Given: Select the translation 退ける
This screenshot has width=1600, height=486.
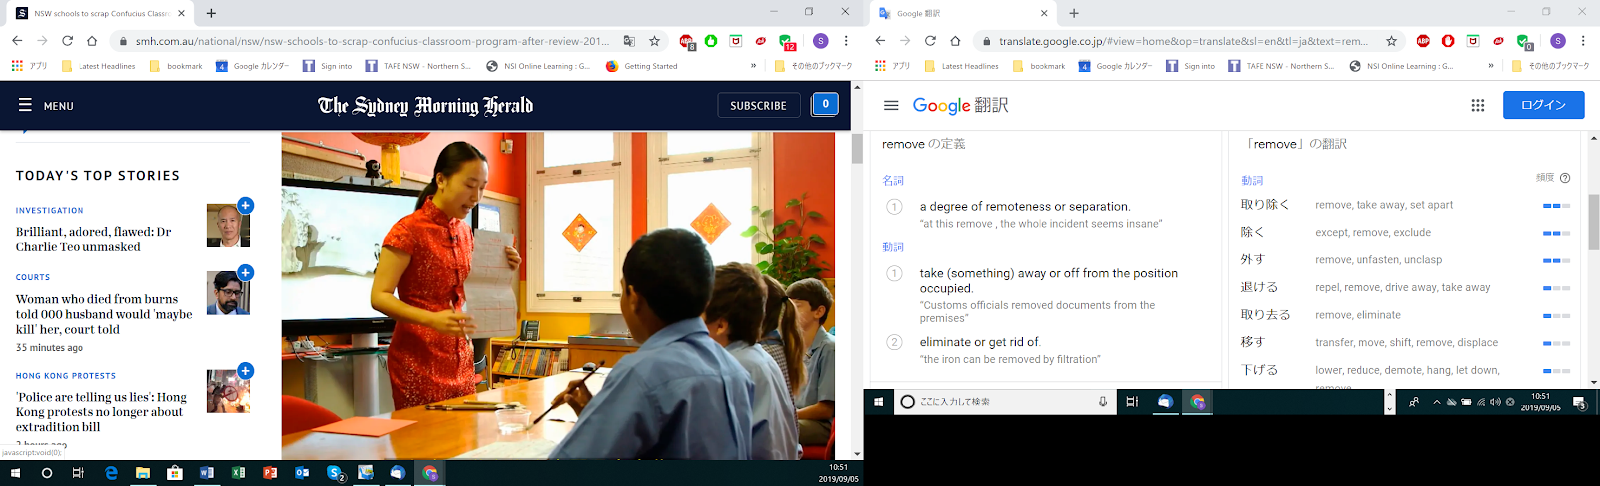Looking at the screenshot, I should (1259, 287).
